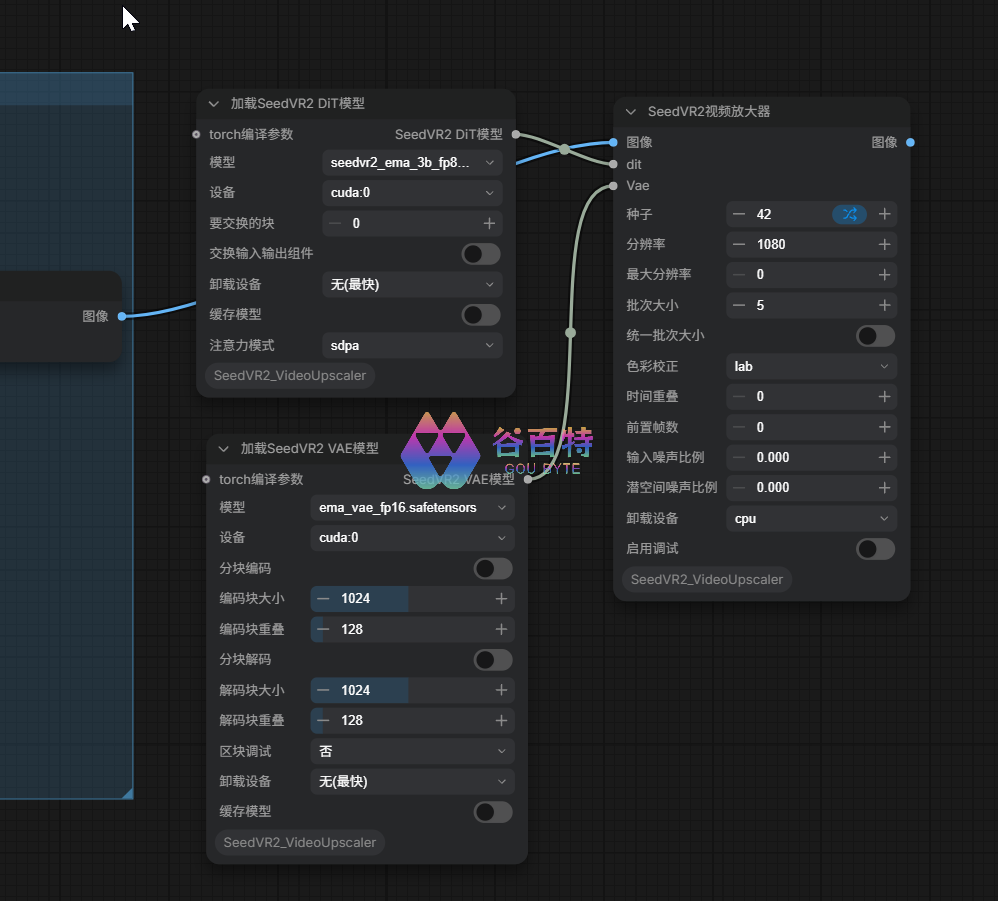Enable 分块解码 switch
Image resolution: width=998 pixels, height=901 pixels.
[x=493, y=660]
